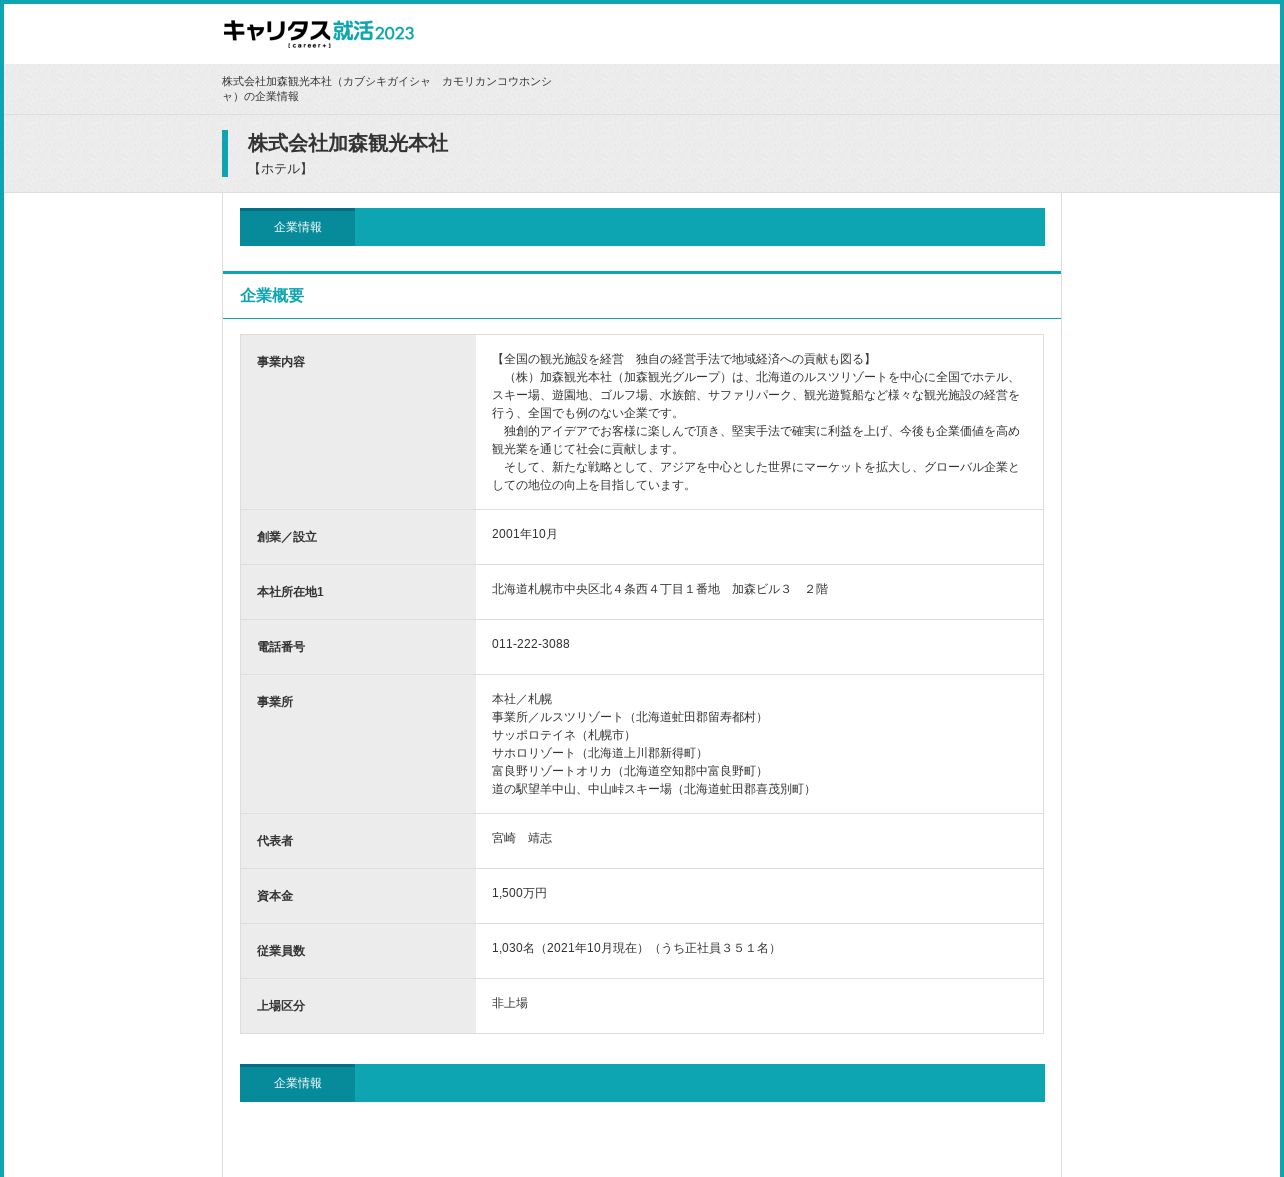This screenshot has width=1284, height=1177.
Task: Click the 本社所在地1 row label
Action: [290, 592]
